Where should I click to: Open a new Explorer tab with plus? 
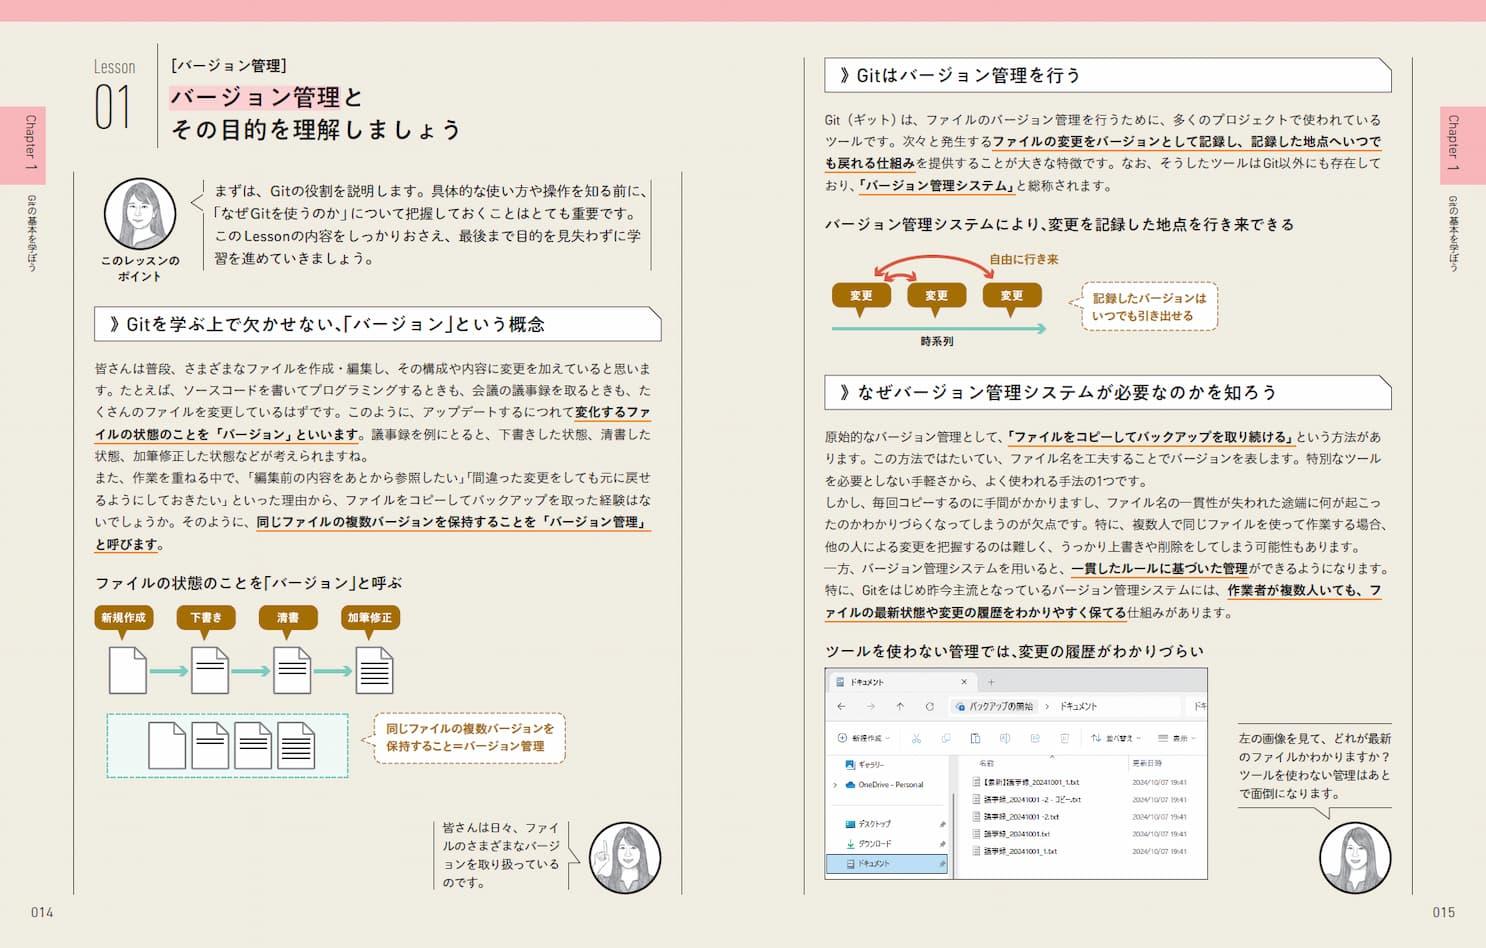click(991, 682)
